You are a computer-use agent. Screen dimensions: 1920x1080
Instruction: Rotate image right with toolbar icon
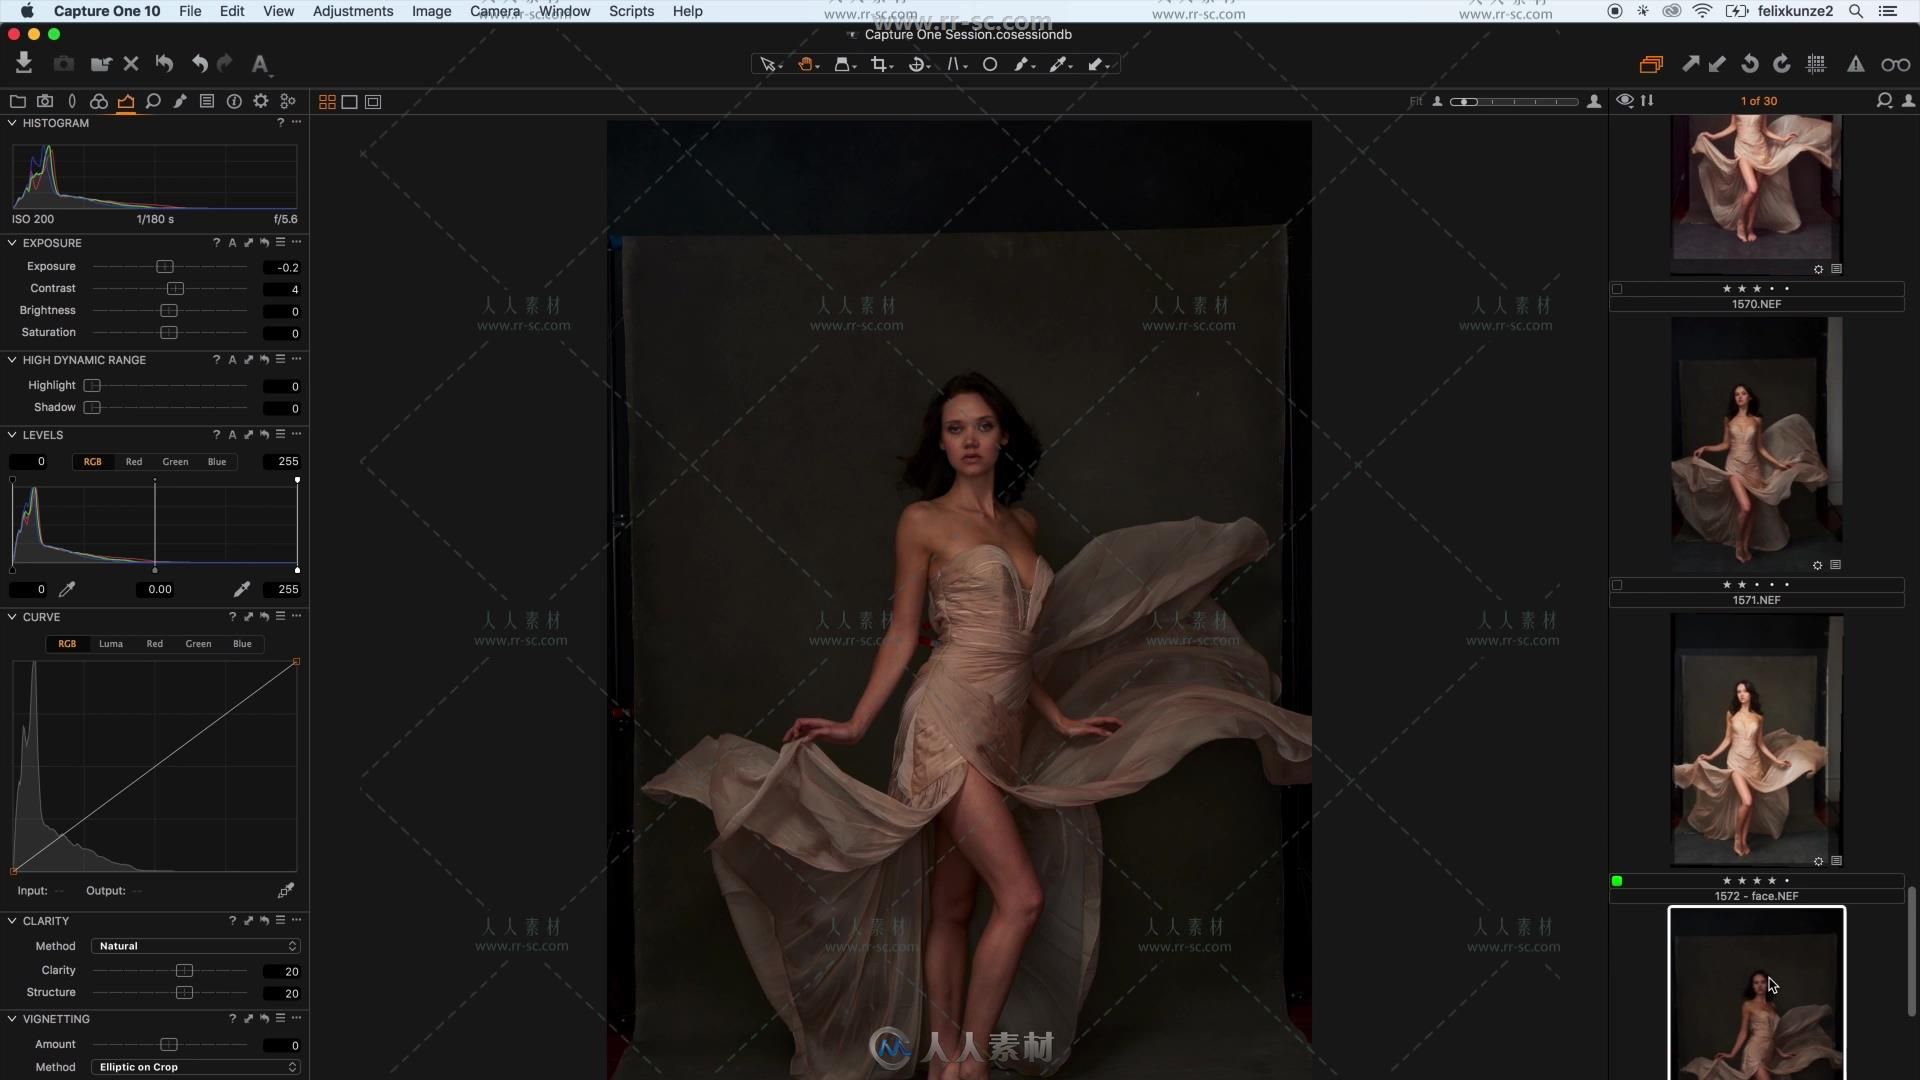(1782, 64)
